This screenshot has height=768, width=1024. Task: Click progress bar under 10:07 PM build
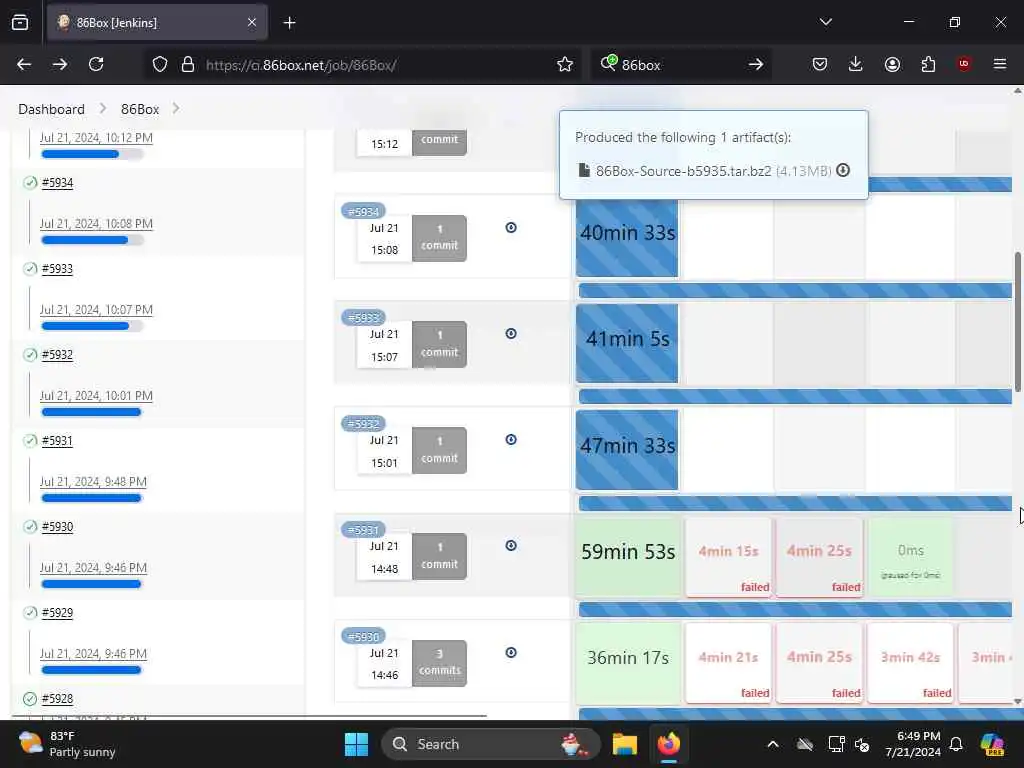[92, 326]
